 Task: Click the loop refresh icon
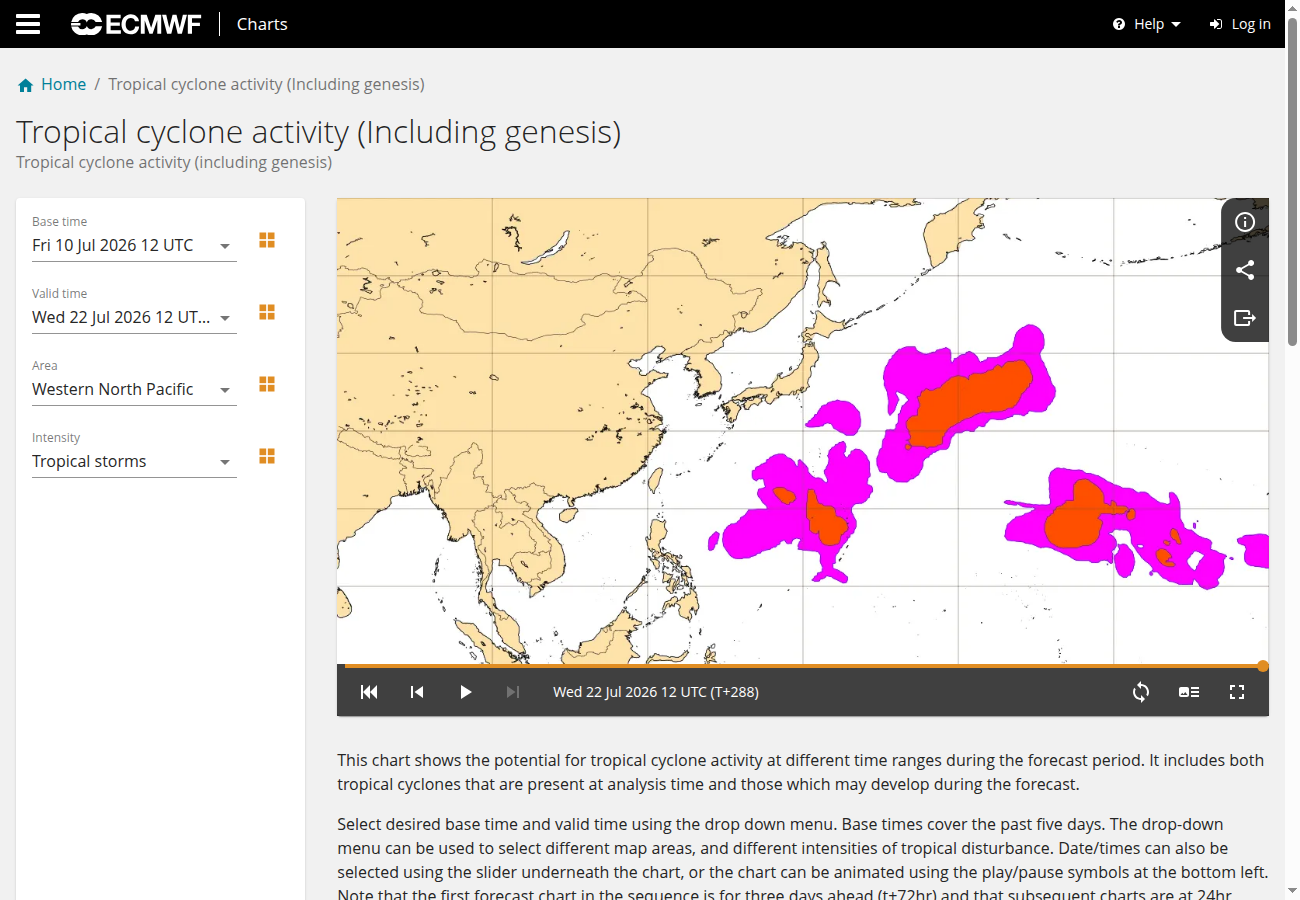[1141, 692]
